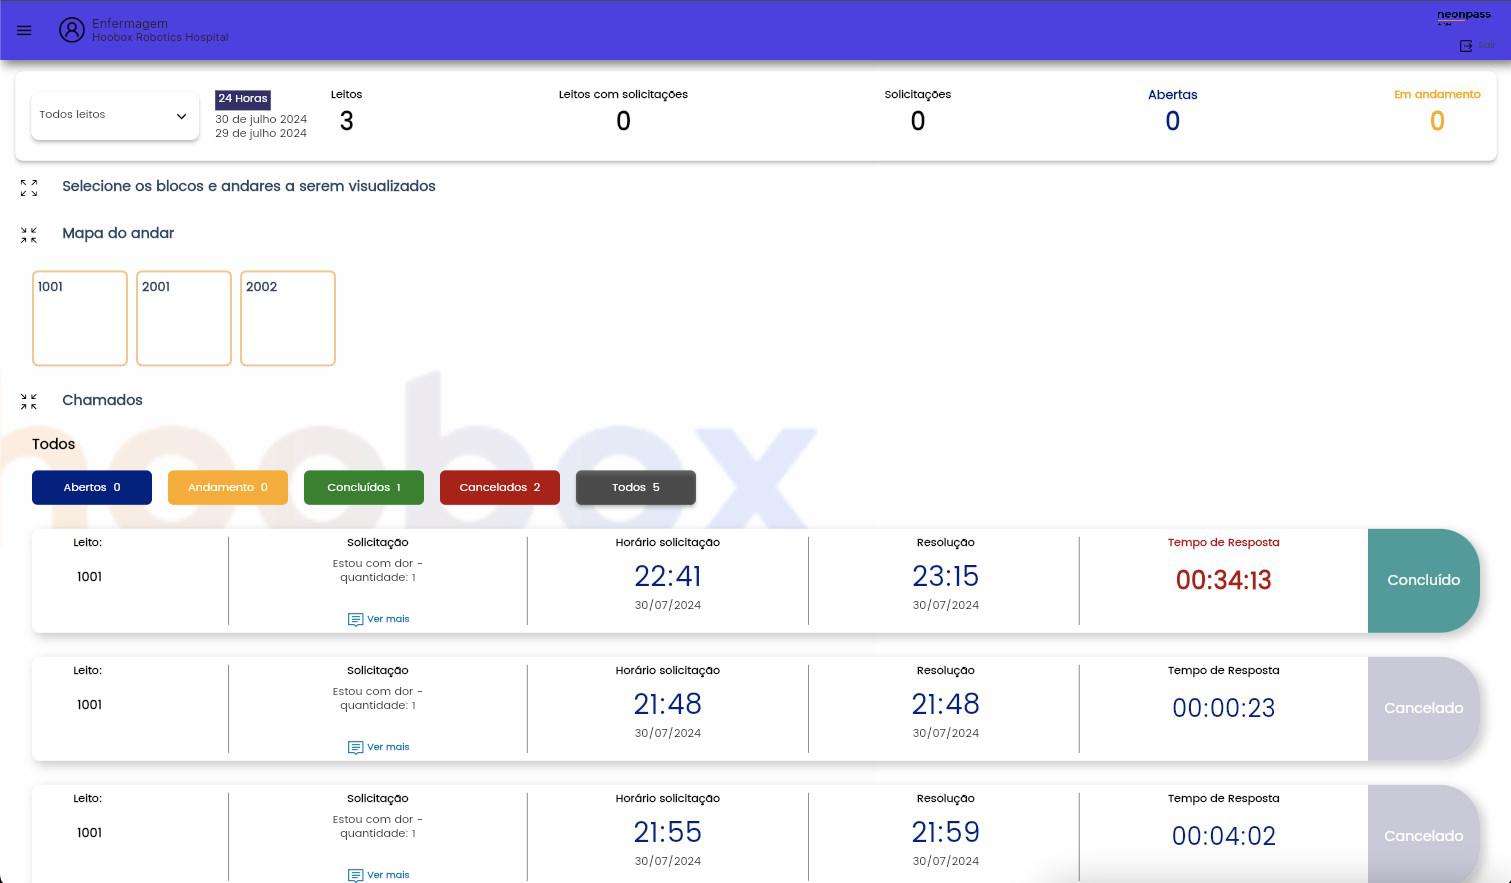Click the Concluído status button

coord(1423,580)
